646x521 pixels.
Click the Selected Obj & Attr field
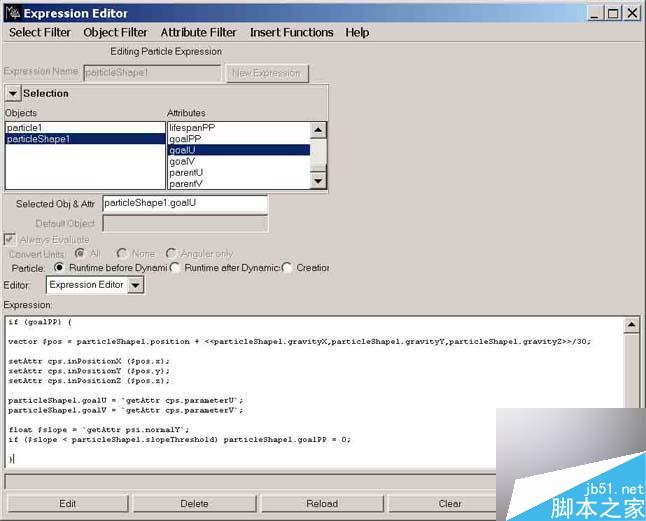point(185,203)
